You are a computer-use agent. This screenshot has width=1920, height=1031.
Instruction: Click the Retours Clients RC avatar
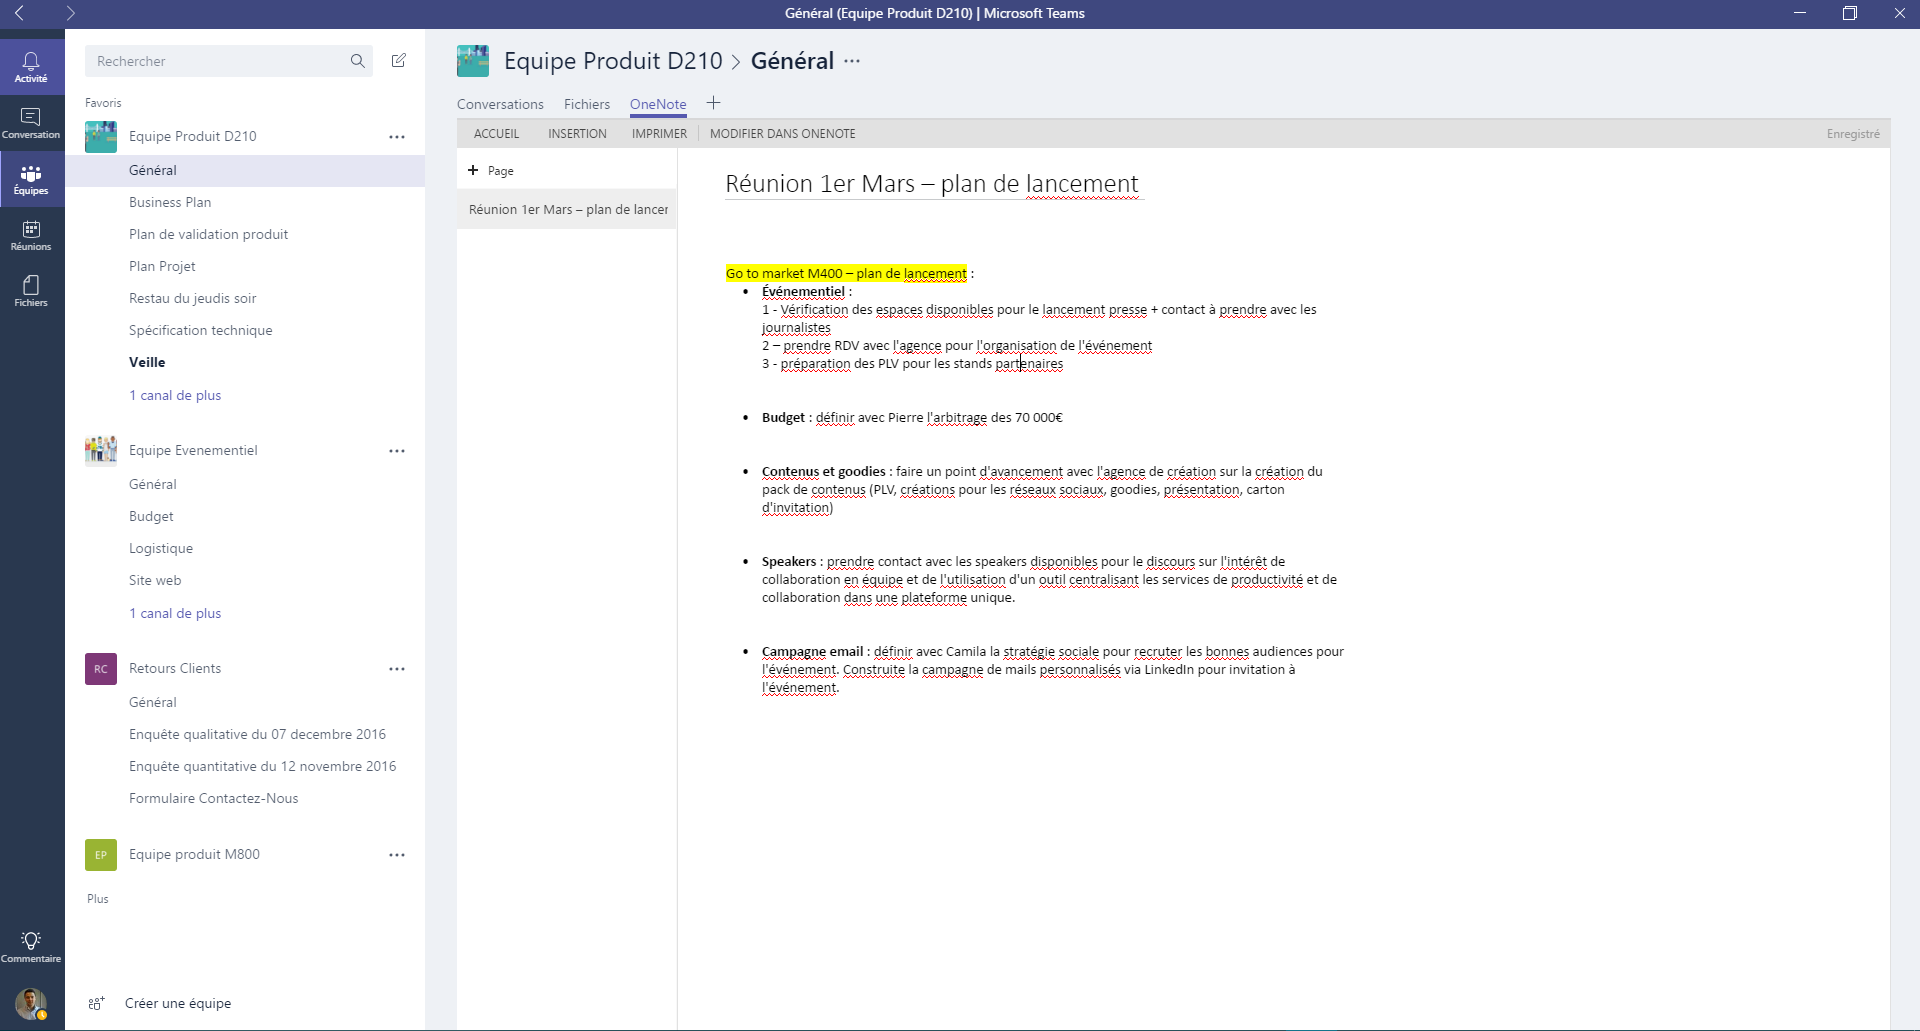(x=101, y=669)
